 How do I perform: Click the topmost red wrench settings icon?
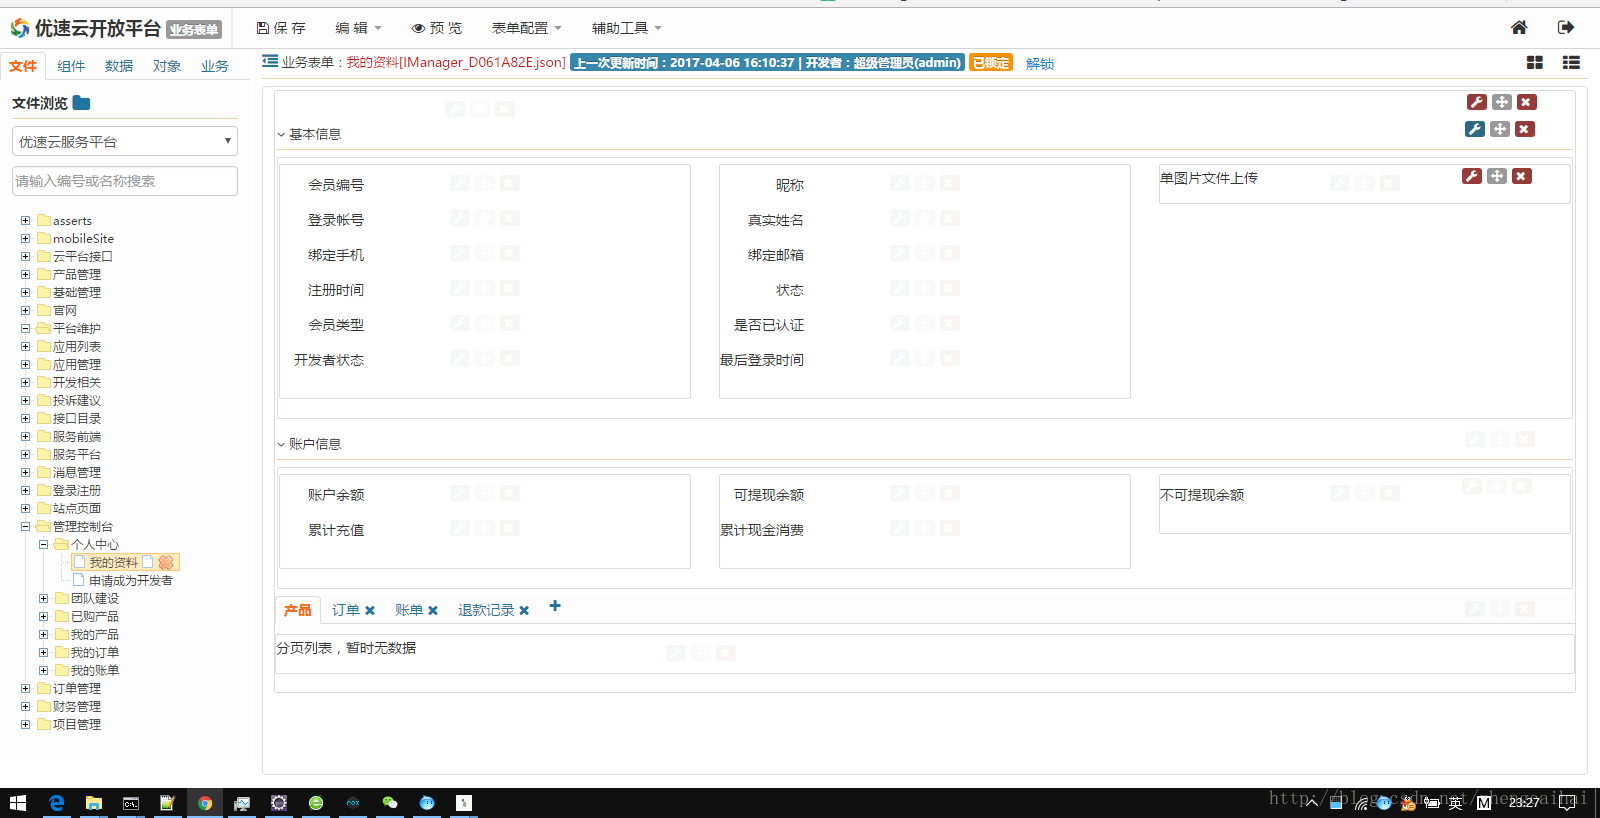[1477, 102]
